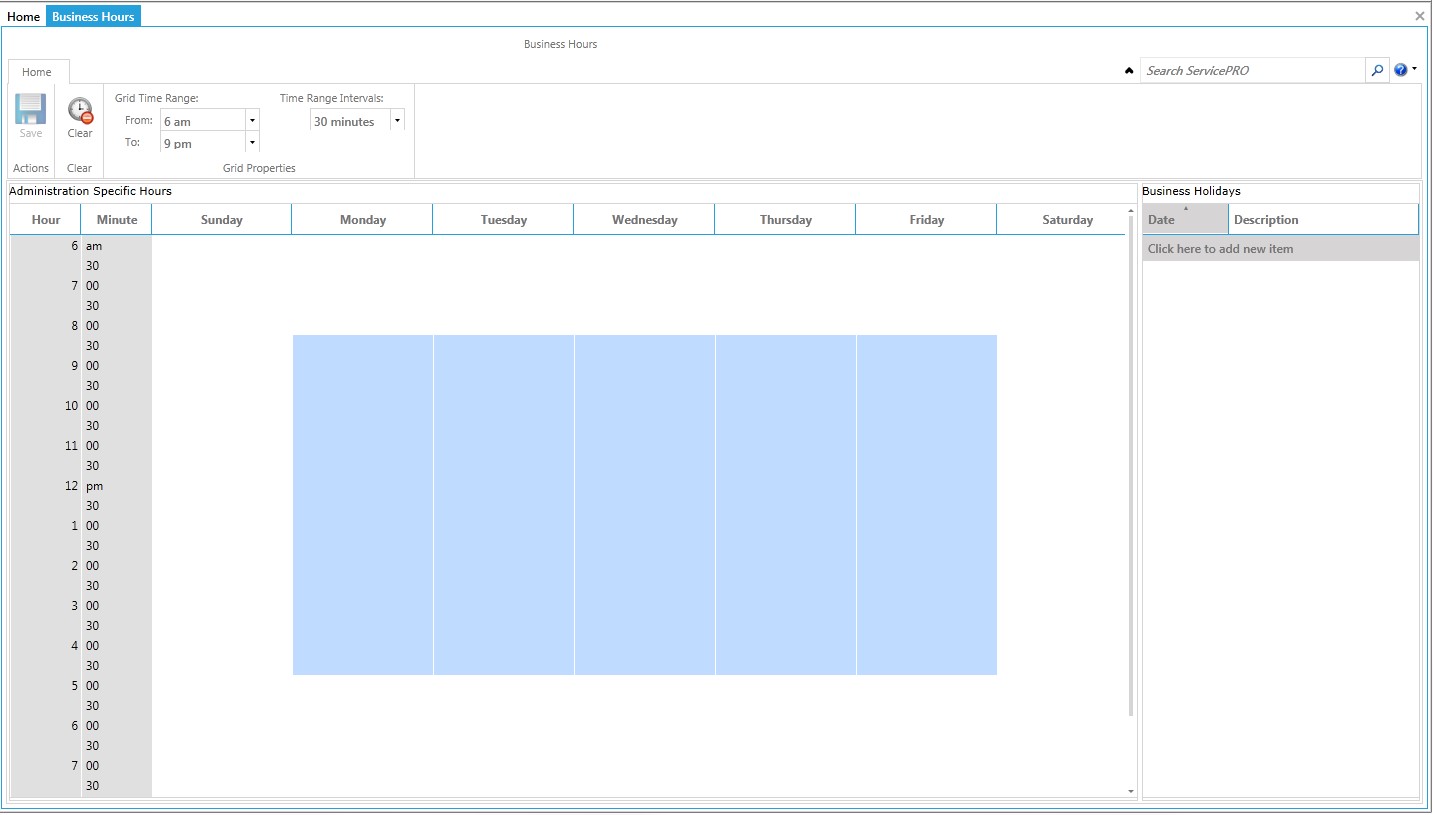Viewport: 1433px width, 815px height.
Task: Open the blue help question icon
Action: pos(1400,70)
